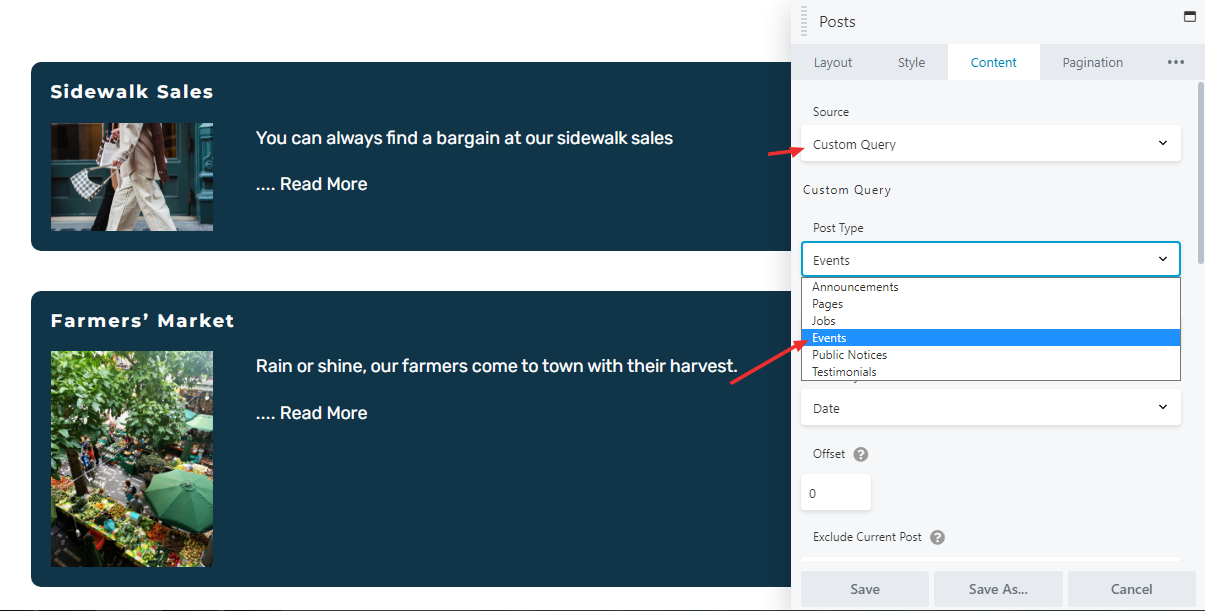1205x611 pixels.
Task: Open the Date order dropdown
Action: [991, 408]
